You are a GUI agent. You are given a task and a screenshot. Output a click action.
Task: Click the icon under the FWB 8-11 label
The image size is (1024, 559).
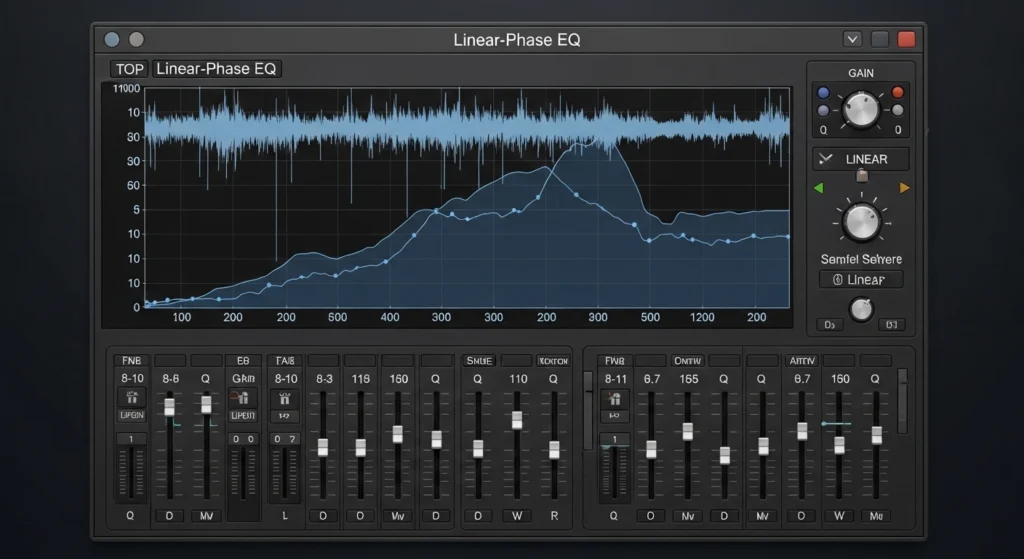tap(615, 398)
